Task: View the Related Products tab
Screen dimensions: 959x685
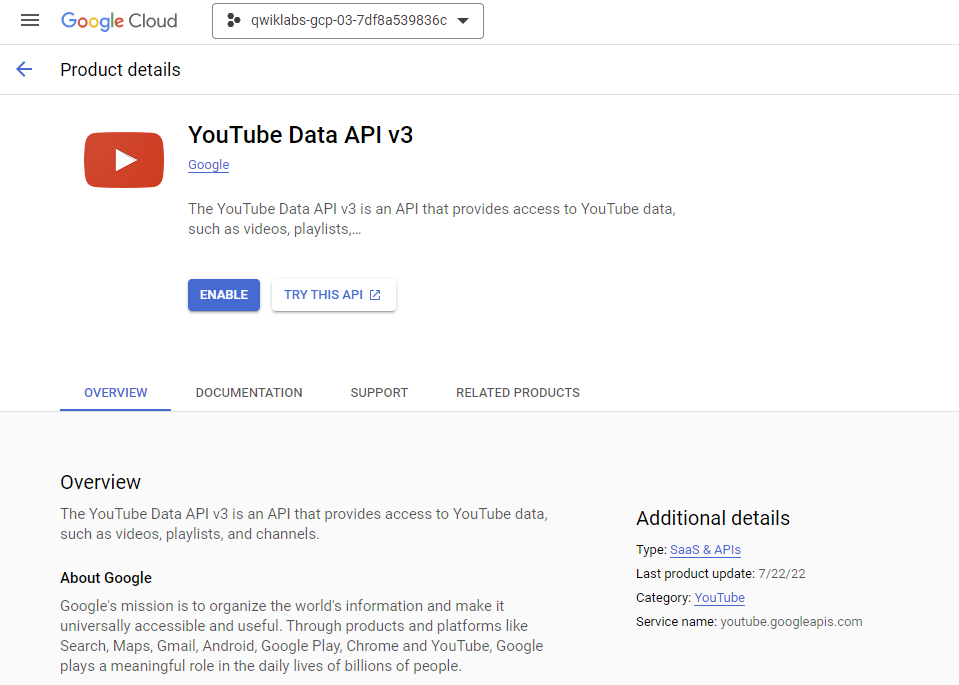Action: click(x=518, y=393)
